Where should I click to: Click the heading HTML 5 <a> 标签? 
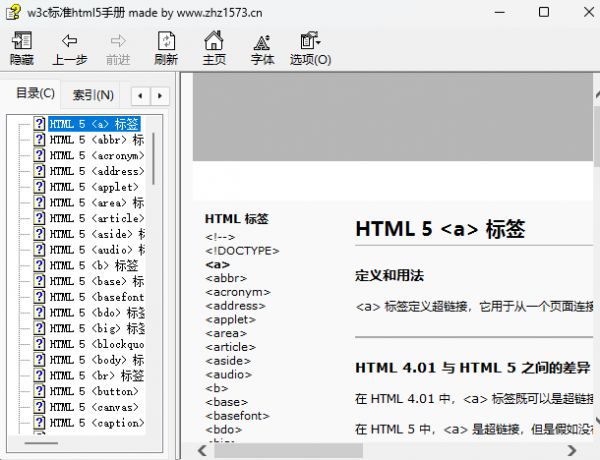(x=440, y=229)
